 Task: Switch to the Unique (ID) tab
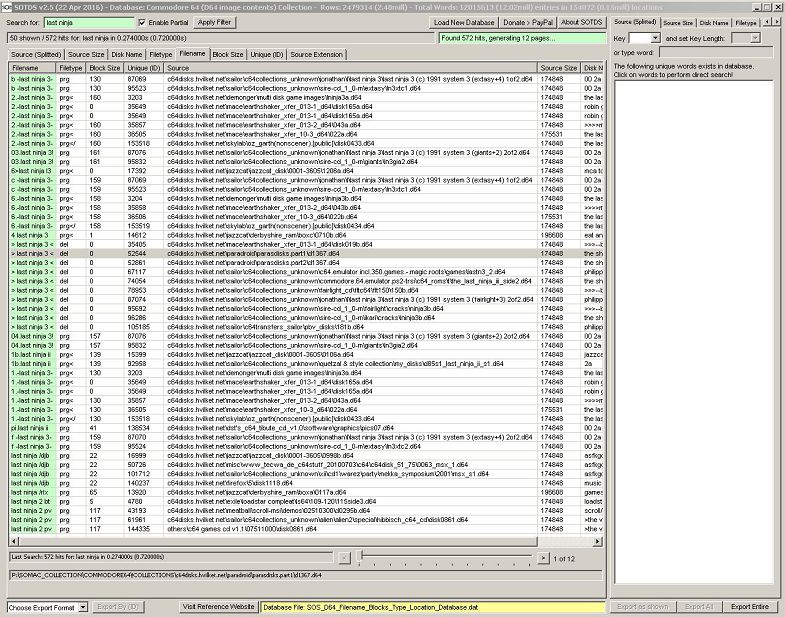(x=266, y=54)
